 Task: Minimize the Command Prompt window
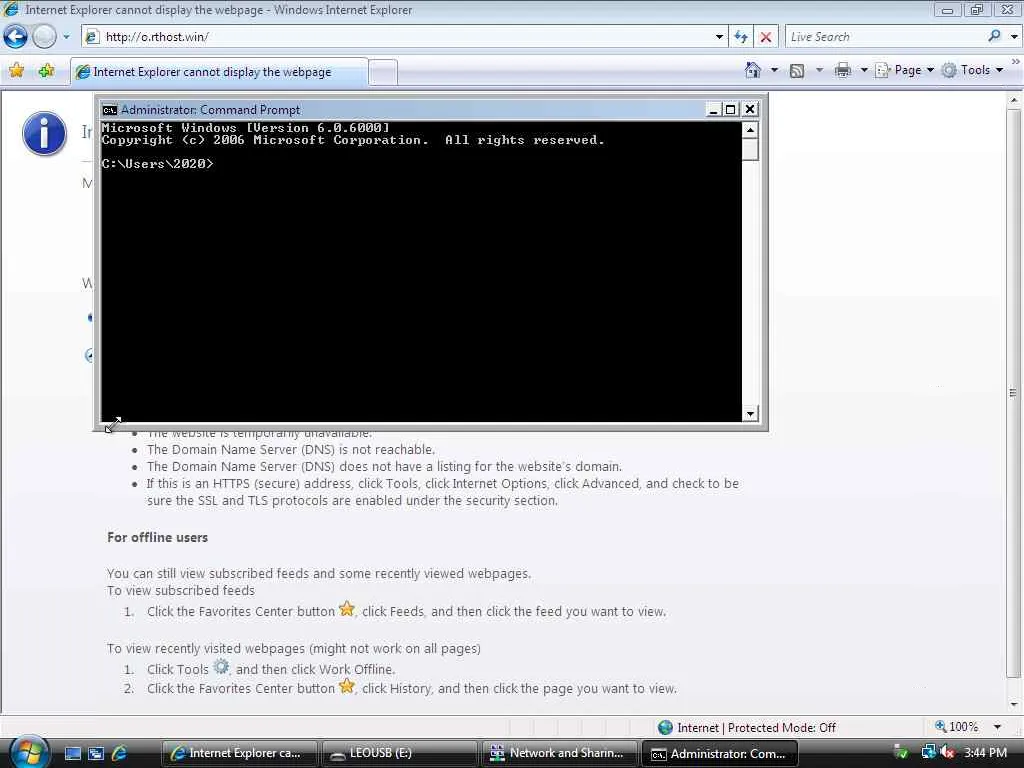coord(713,110)
